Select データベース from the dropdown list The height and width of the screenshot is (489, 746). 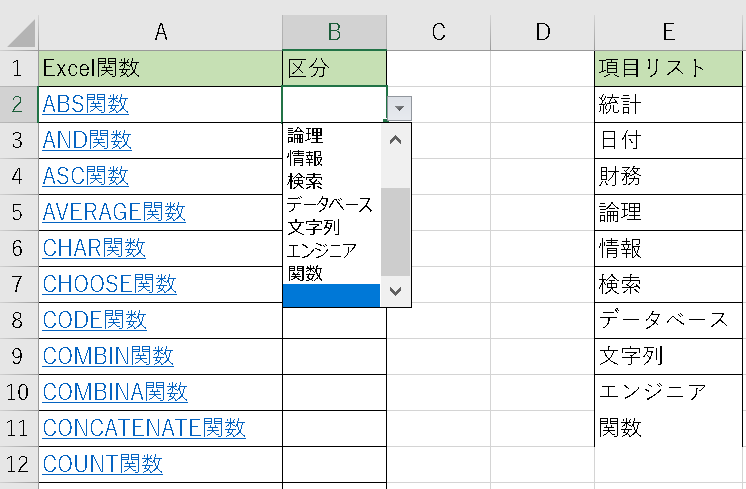[x=332, y=205]
